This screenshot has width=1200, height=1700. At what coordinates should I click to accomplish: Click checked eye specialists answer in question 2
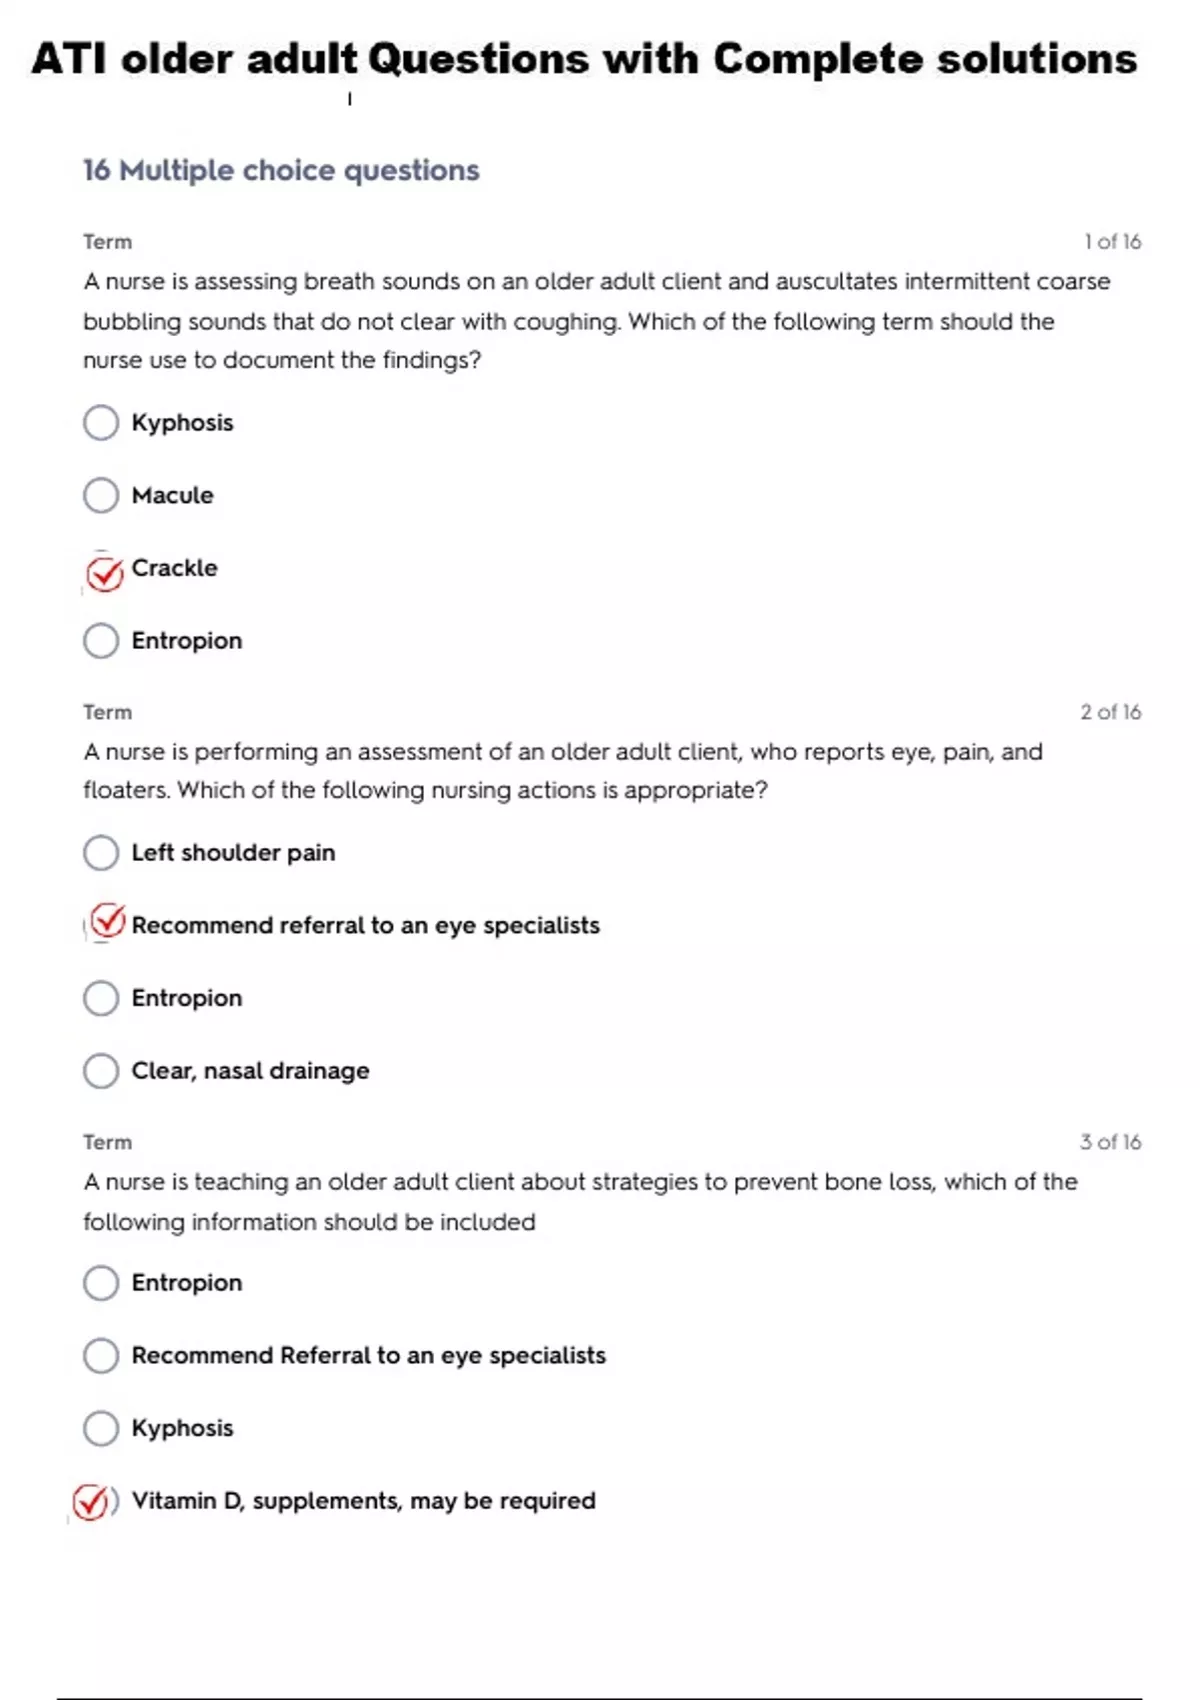[106, 922]
